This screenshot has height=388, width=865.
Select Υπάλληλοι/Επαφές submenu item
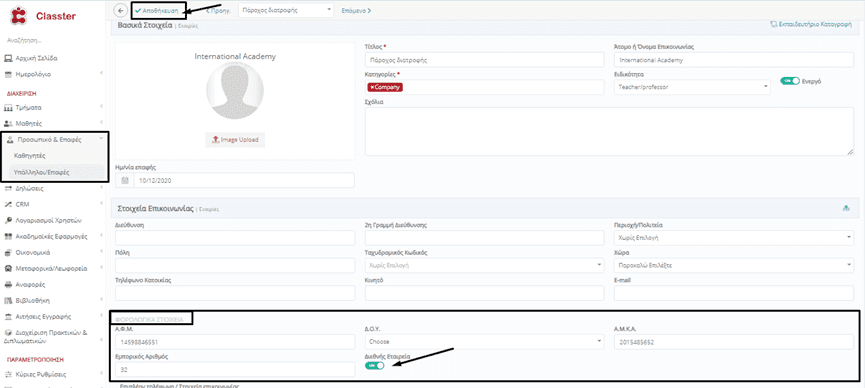41,172
